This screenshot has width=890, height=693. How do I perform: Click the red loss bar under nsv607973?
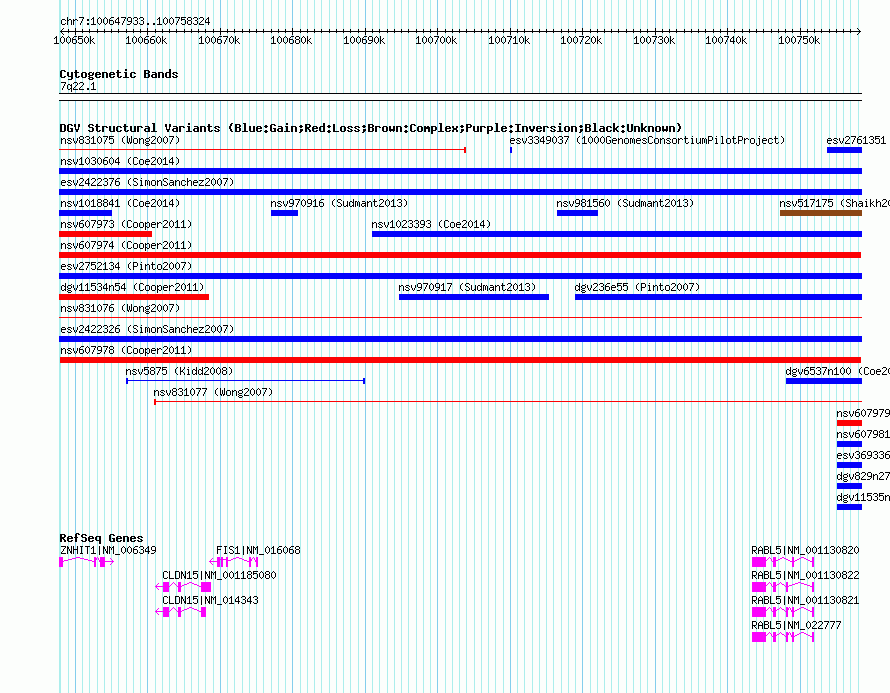point(106,234)
